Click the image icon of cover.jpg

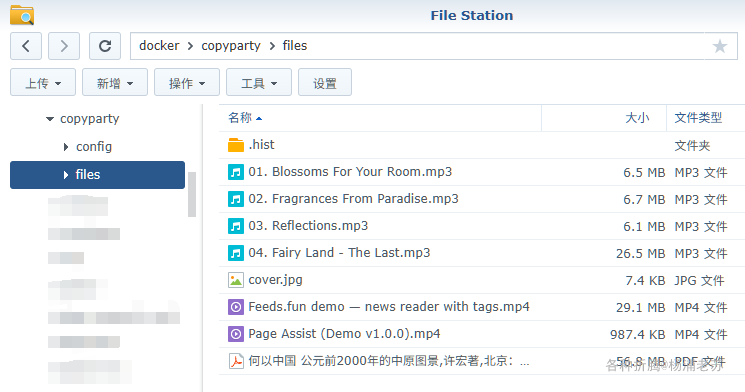tap(236, 280)
